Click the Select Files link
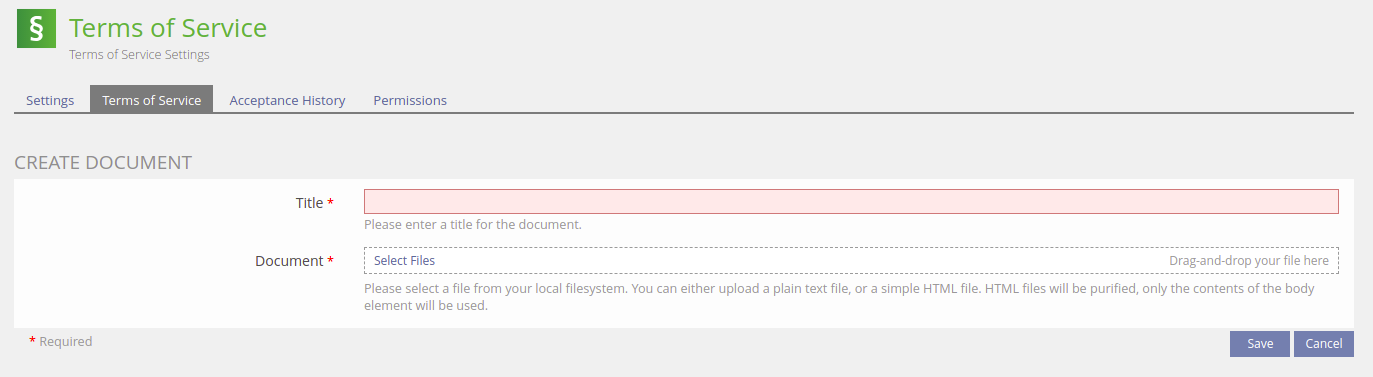The image size is (1373, 377). click(404, 260)
